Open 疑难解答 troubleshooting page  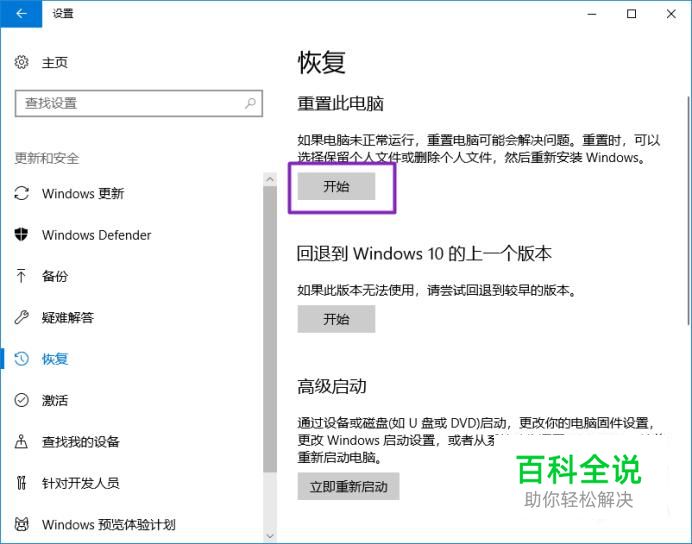click(x=68, y=318)
